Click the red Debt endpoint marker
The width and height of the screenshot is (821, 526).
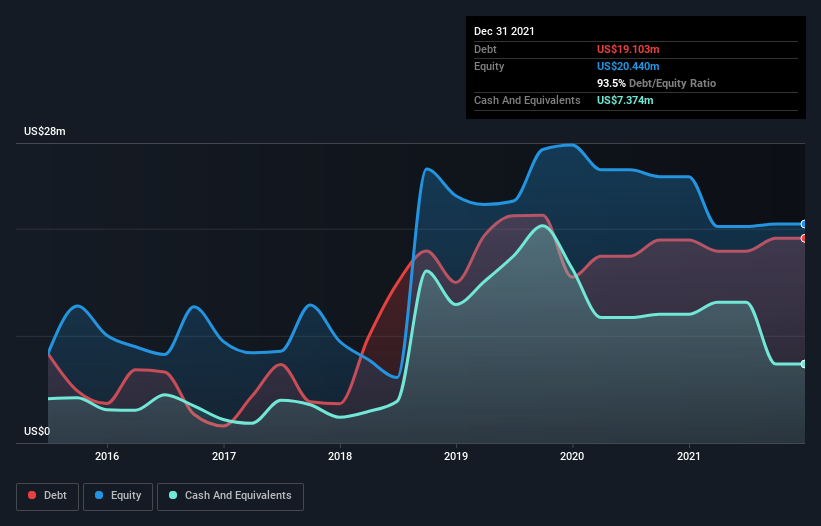pyautogui.click(x=804, y=238)
